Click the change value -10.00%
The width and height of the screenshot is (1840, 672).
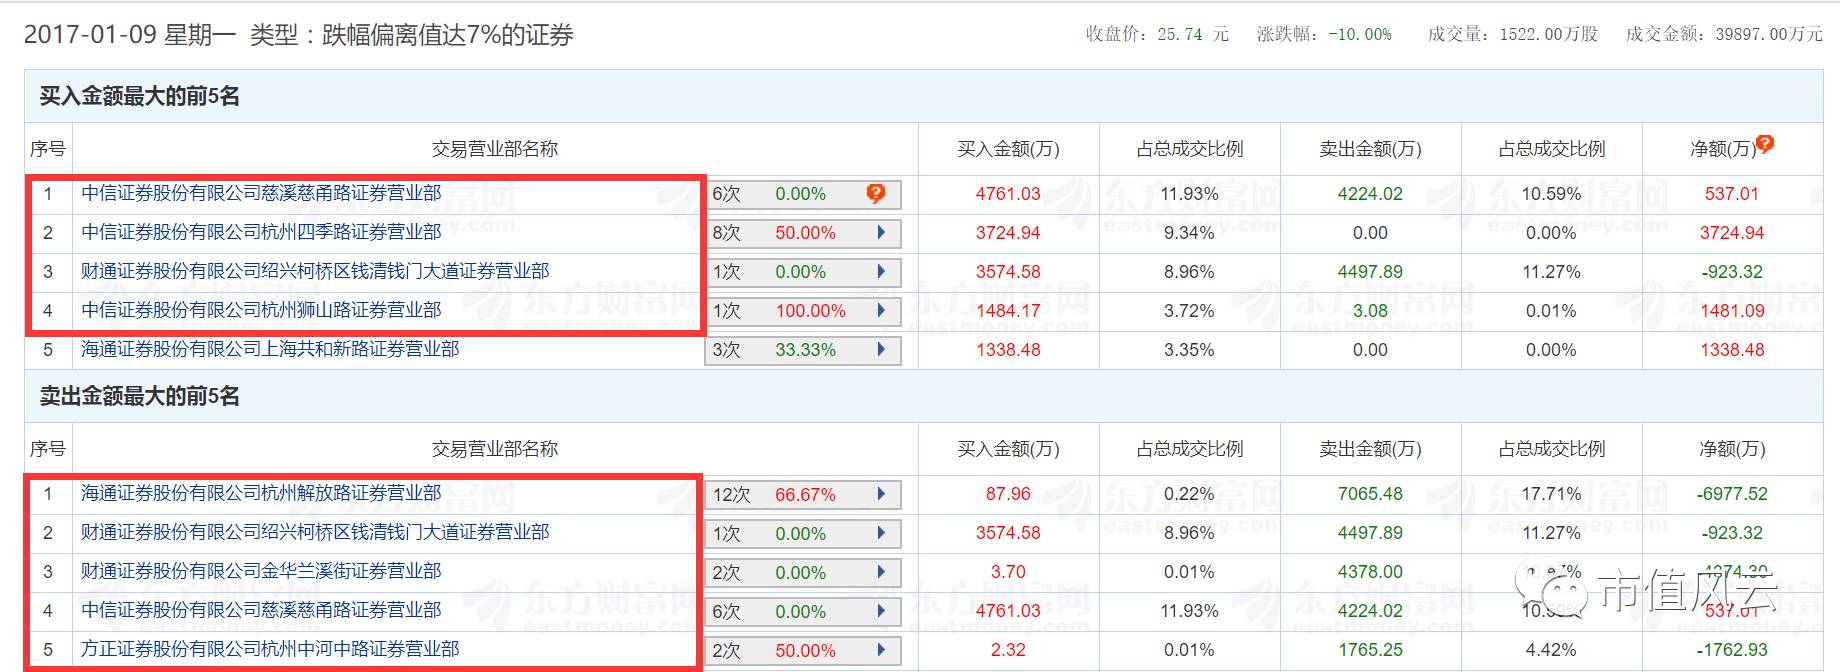pyautogui.click(x=1360, y=34)
